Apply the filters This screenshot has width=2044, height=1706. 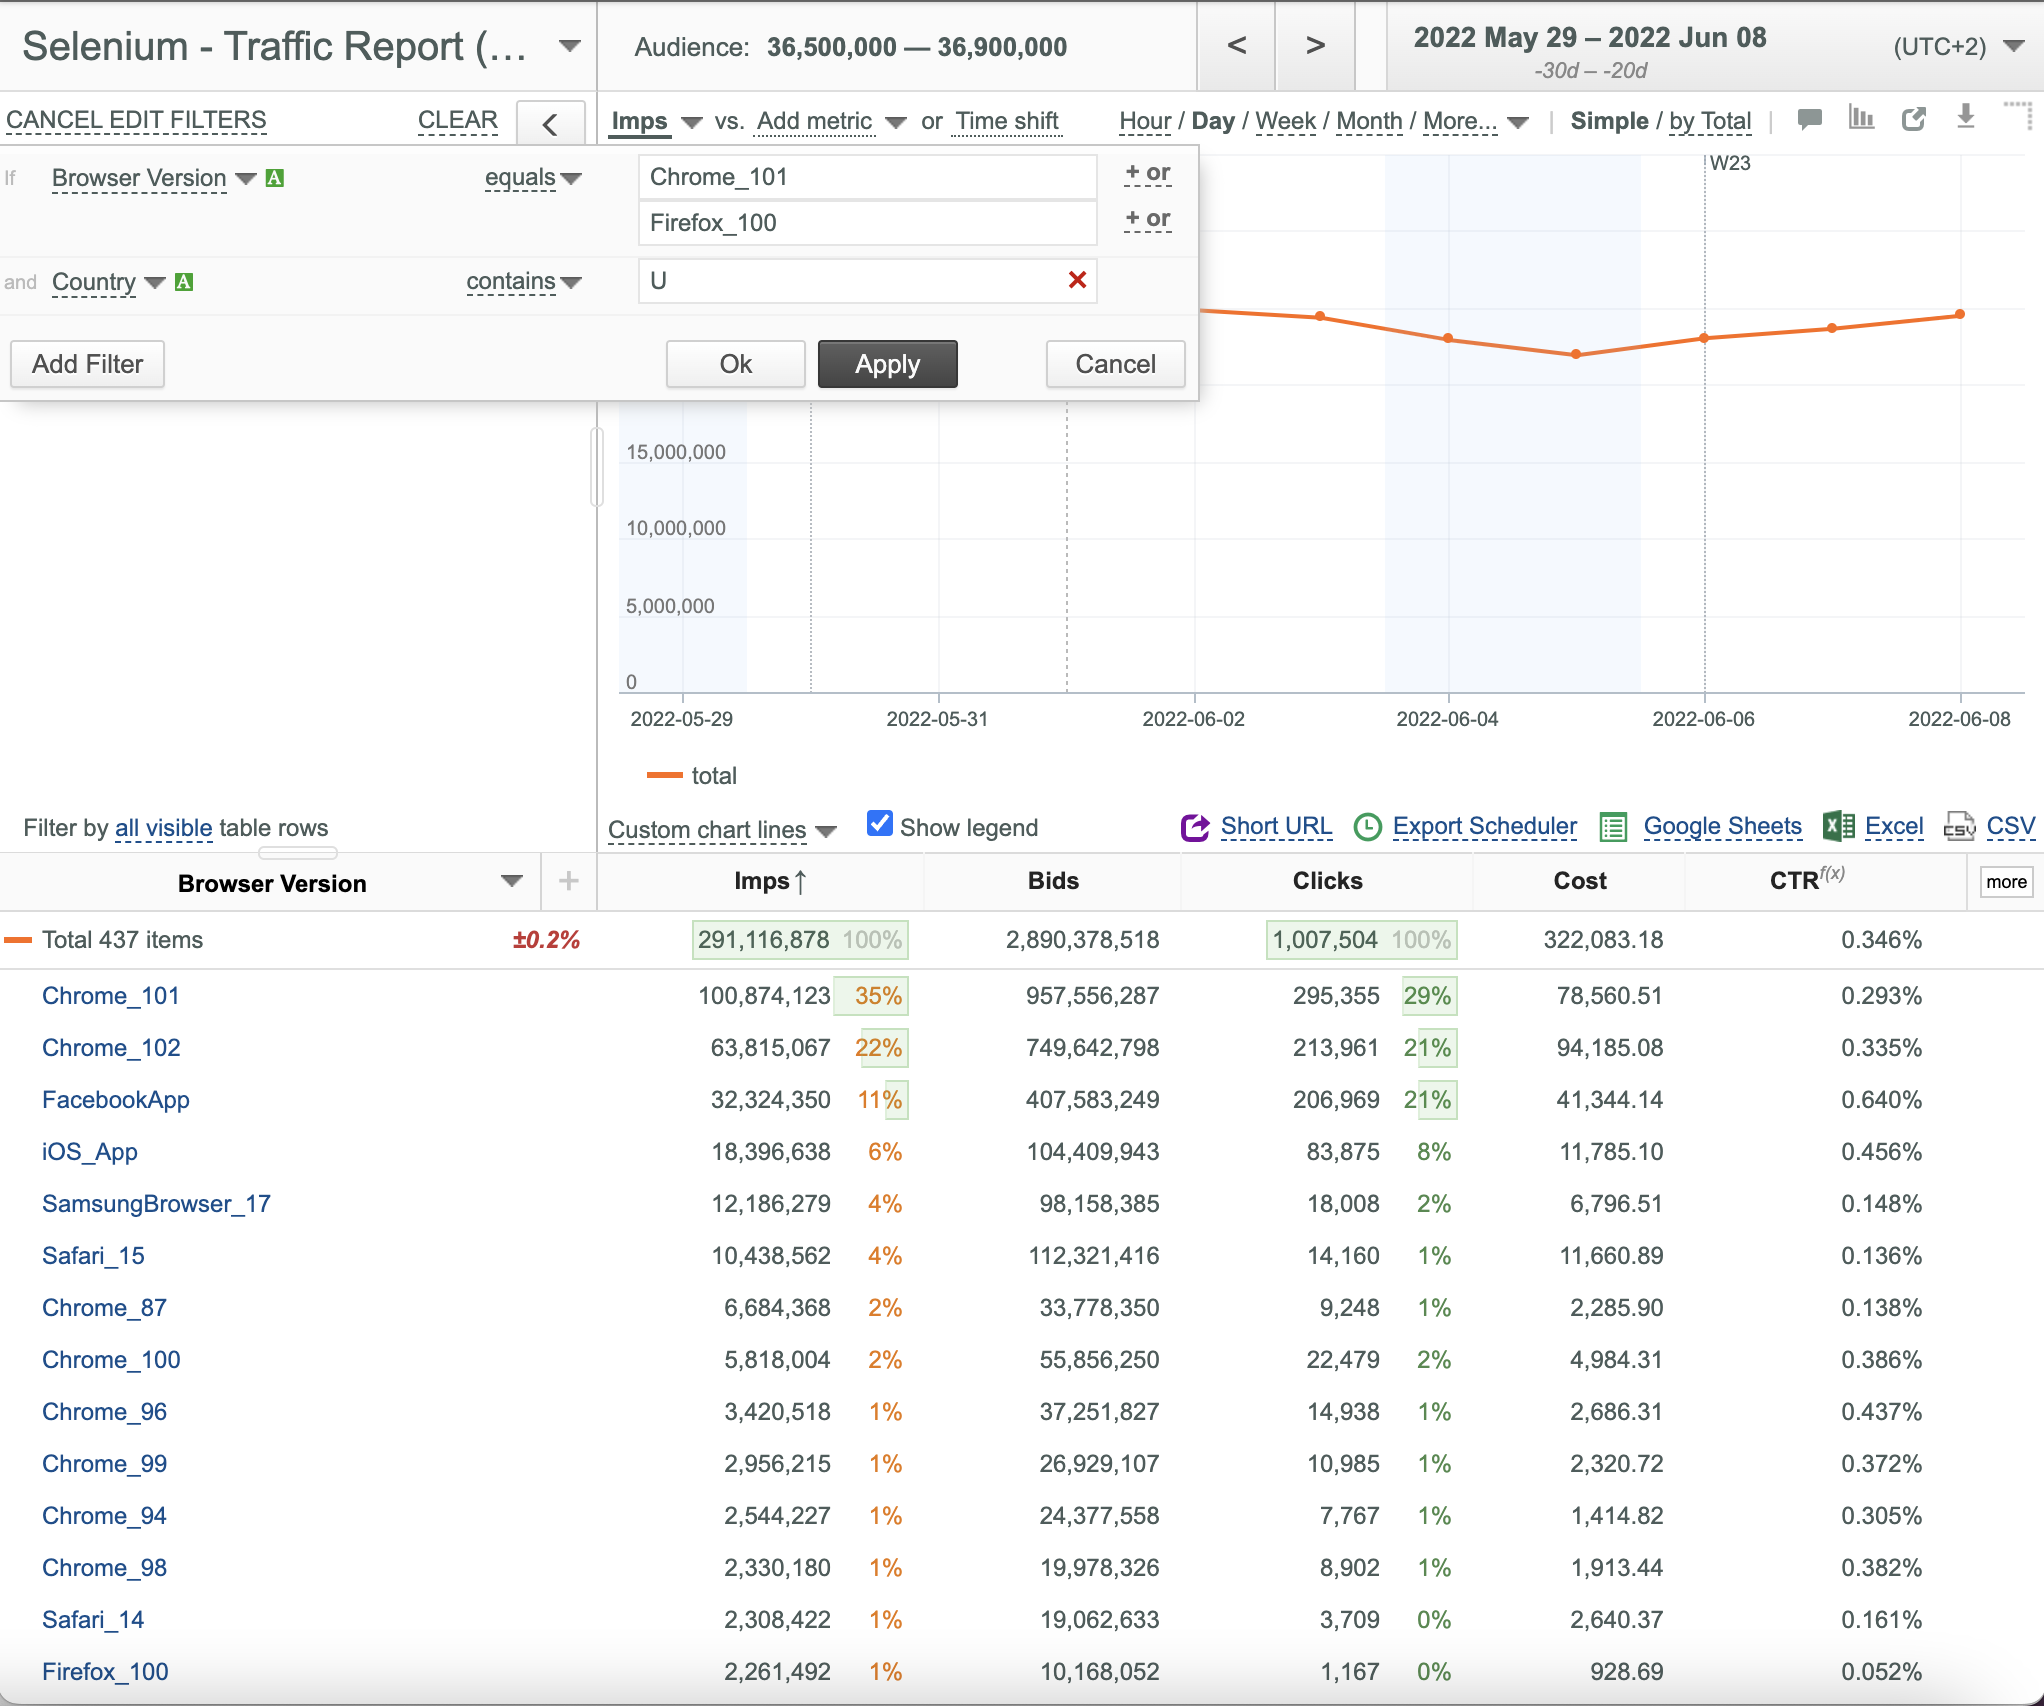pyautogui.click(x=888, y=364)
